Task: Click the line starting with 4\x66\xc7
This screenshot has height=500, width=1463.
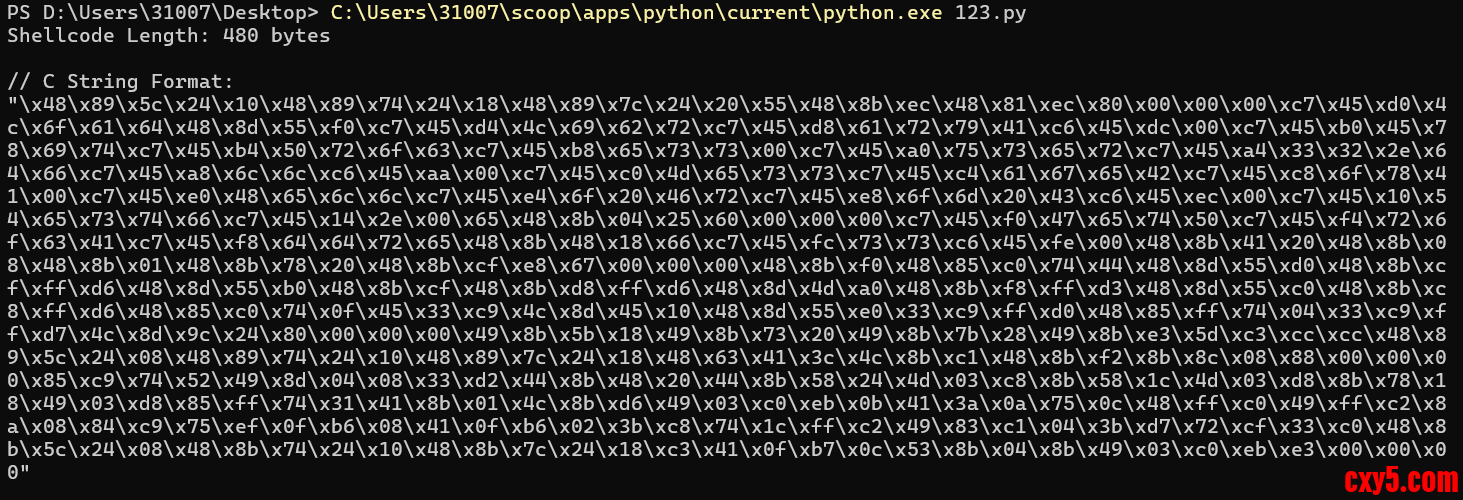Action: click(x=731, y=168)
